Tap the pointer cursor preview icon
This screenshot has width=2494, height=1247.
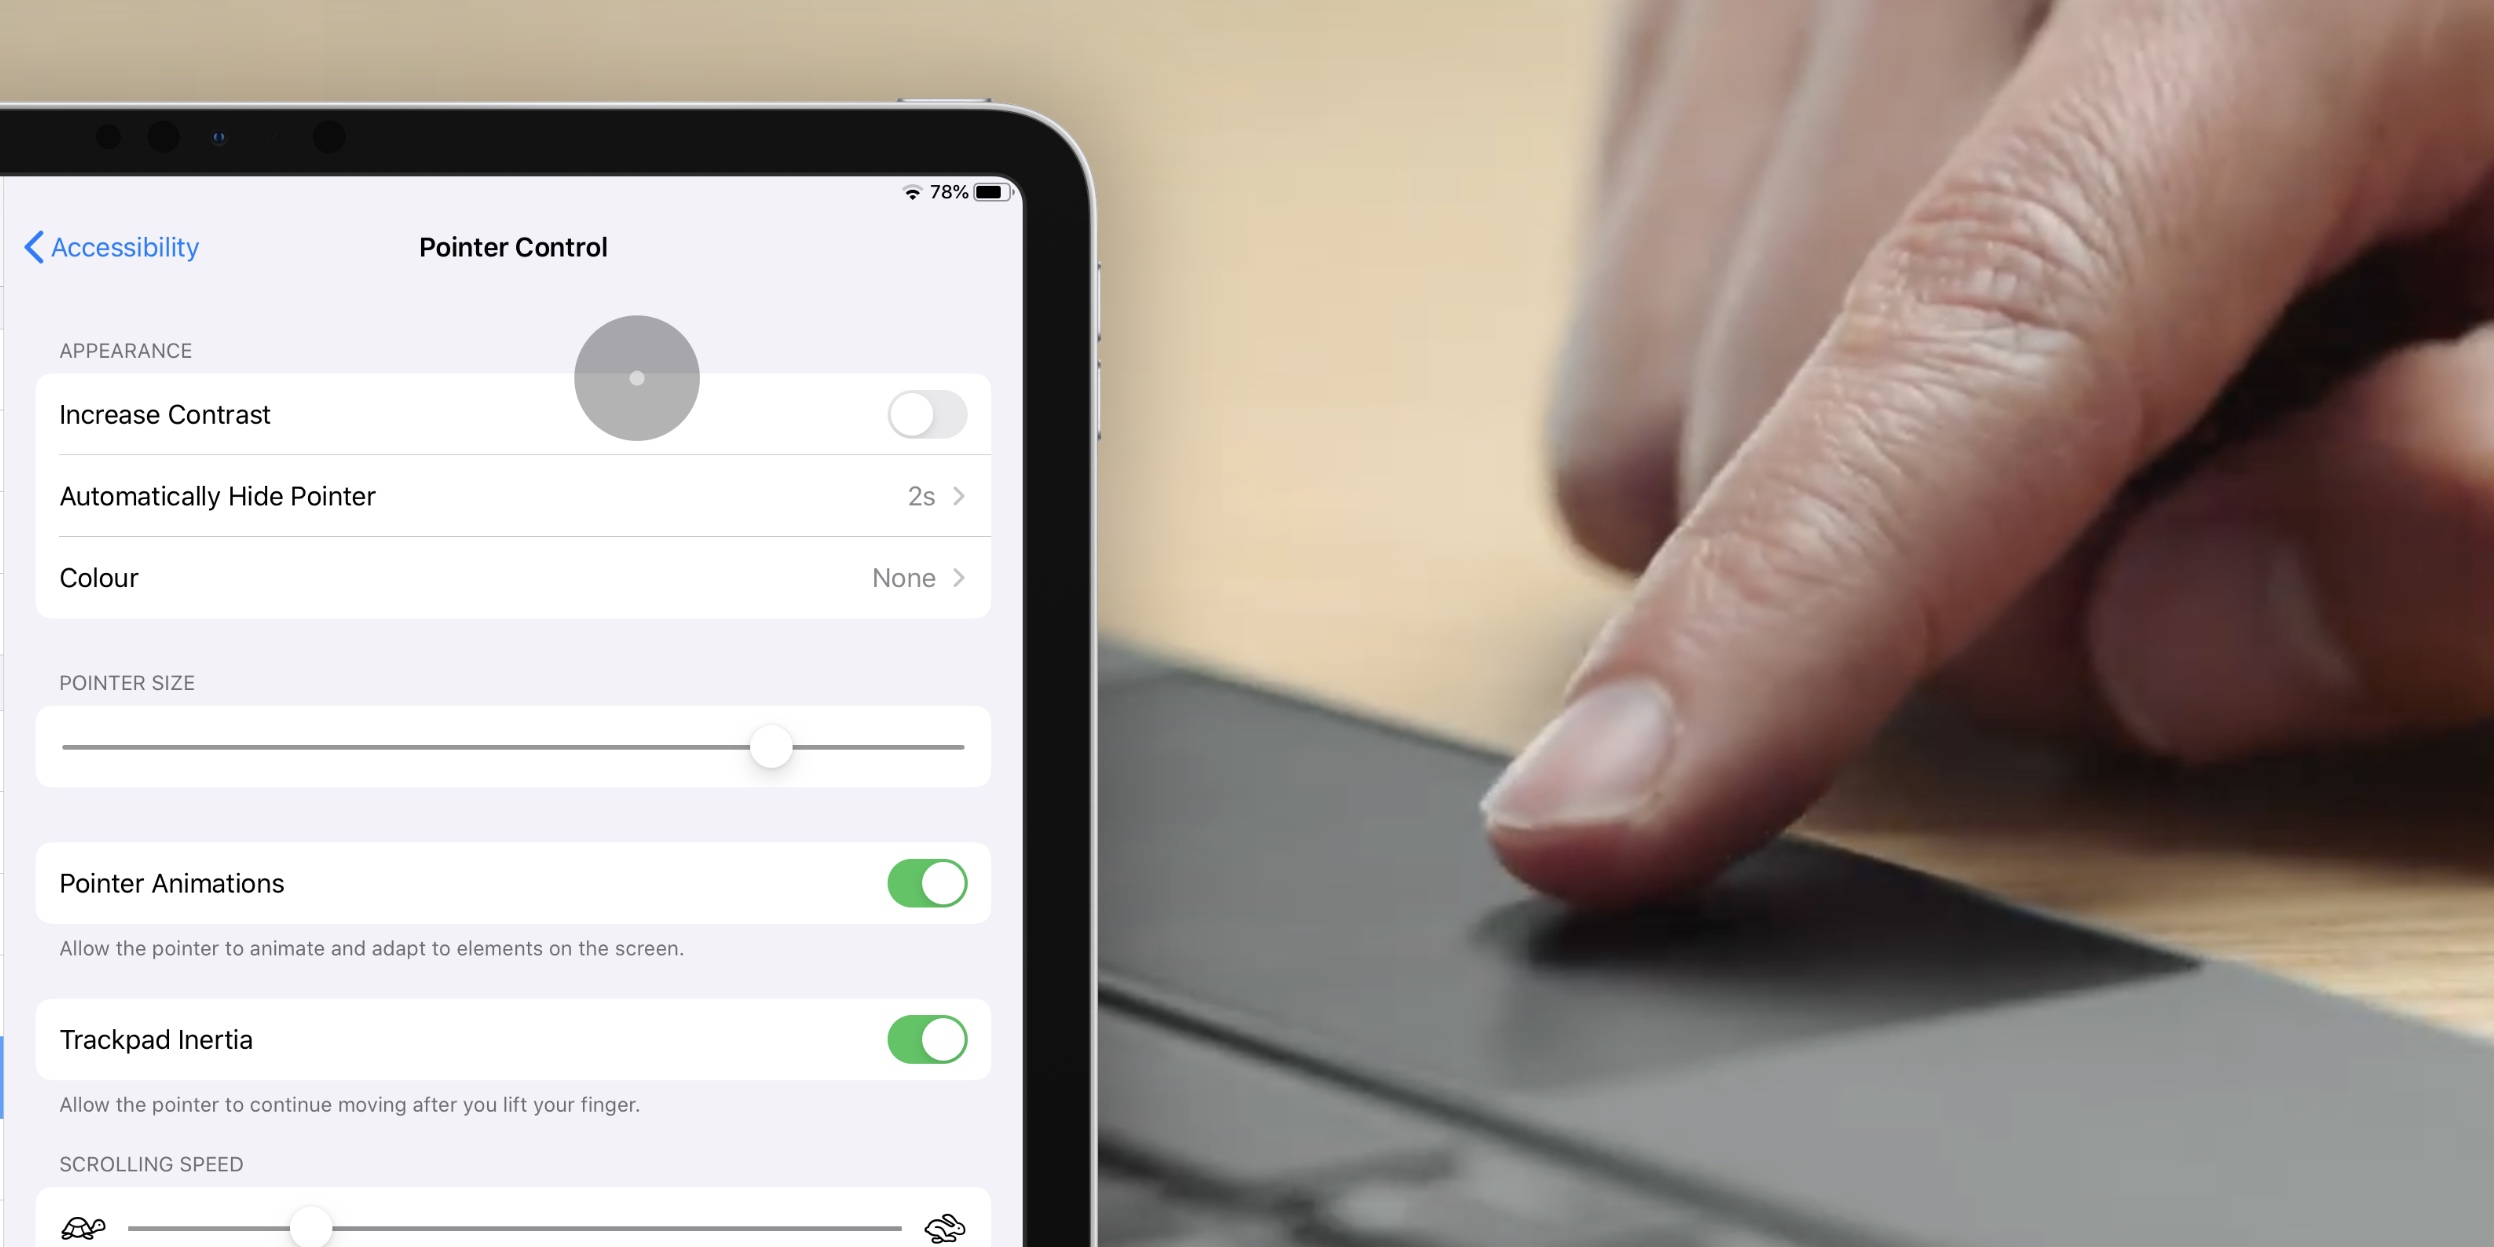coord(636,377)
